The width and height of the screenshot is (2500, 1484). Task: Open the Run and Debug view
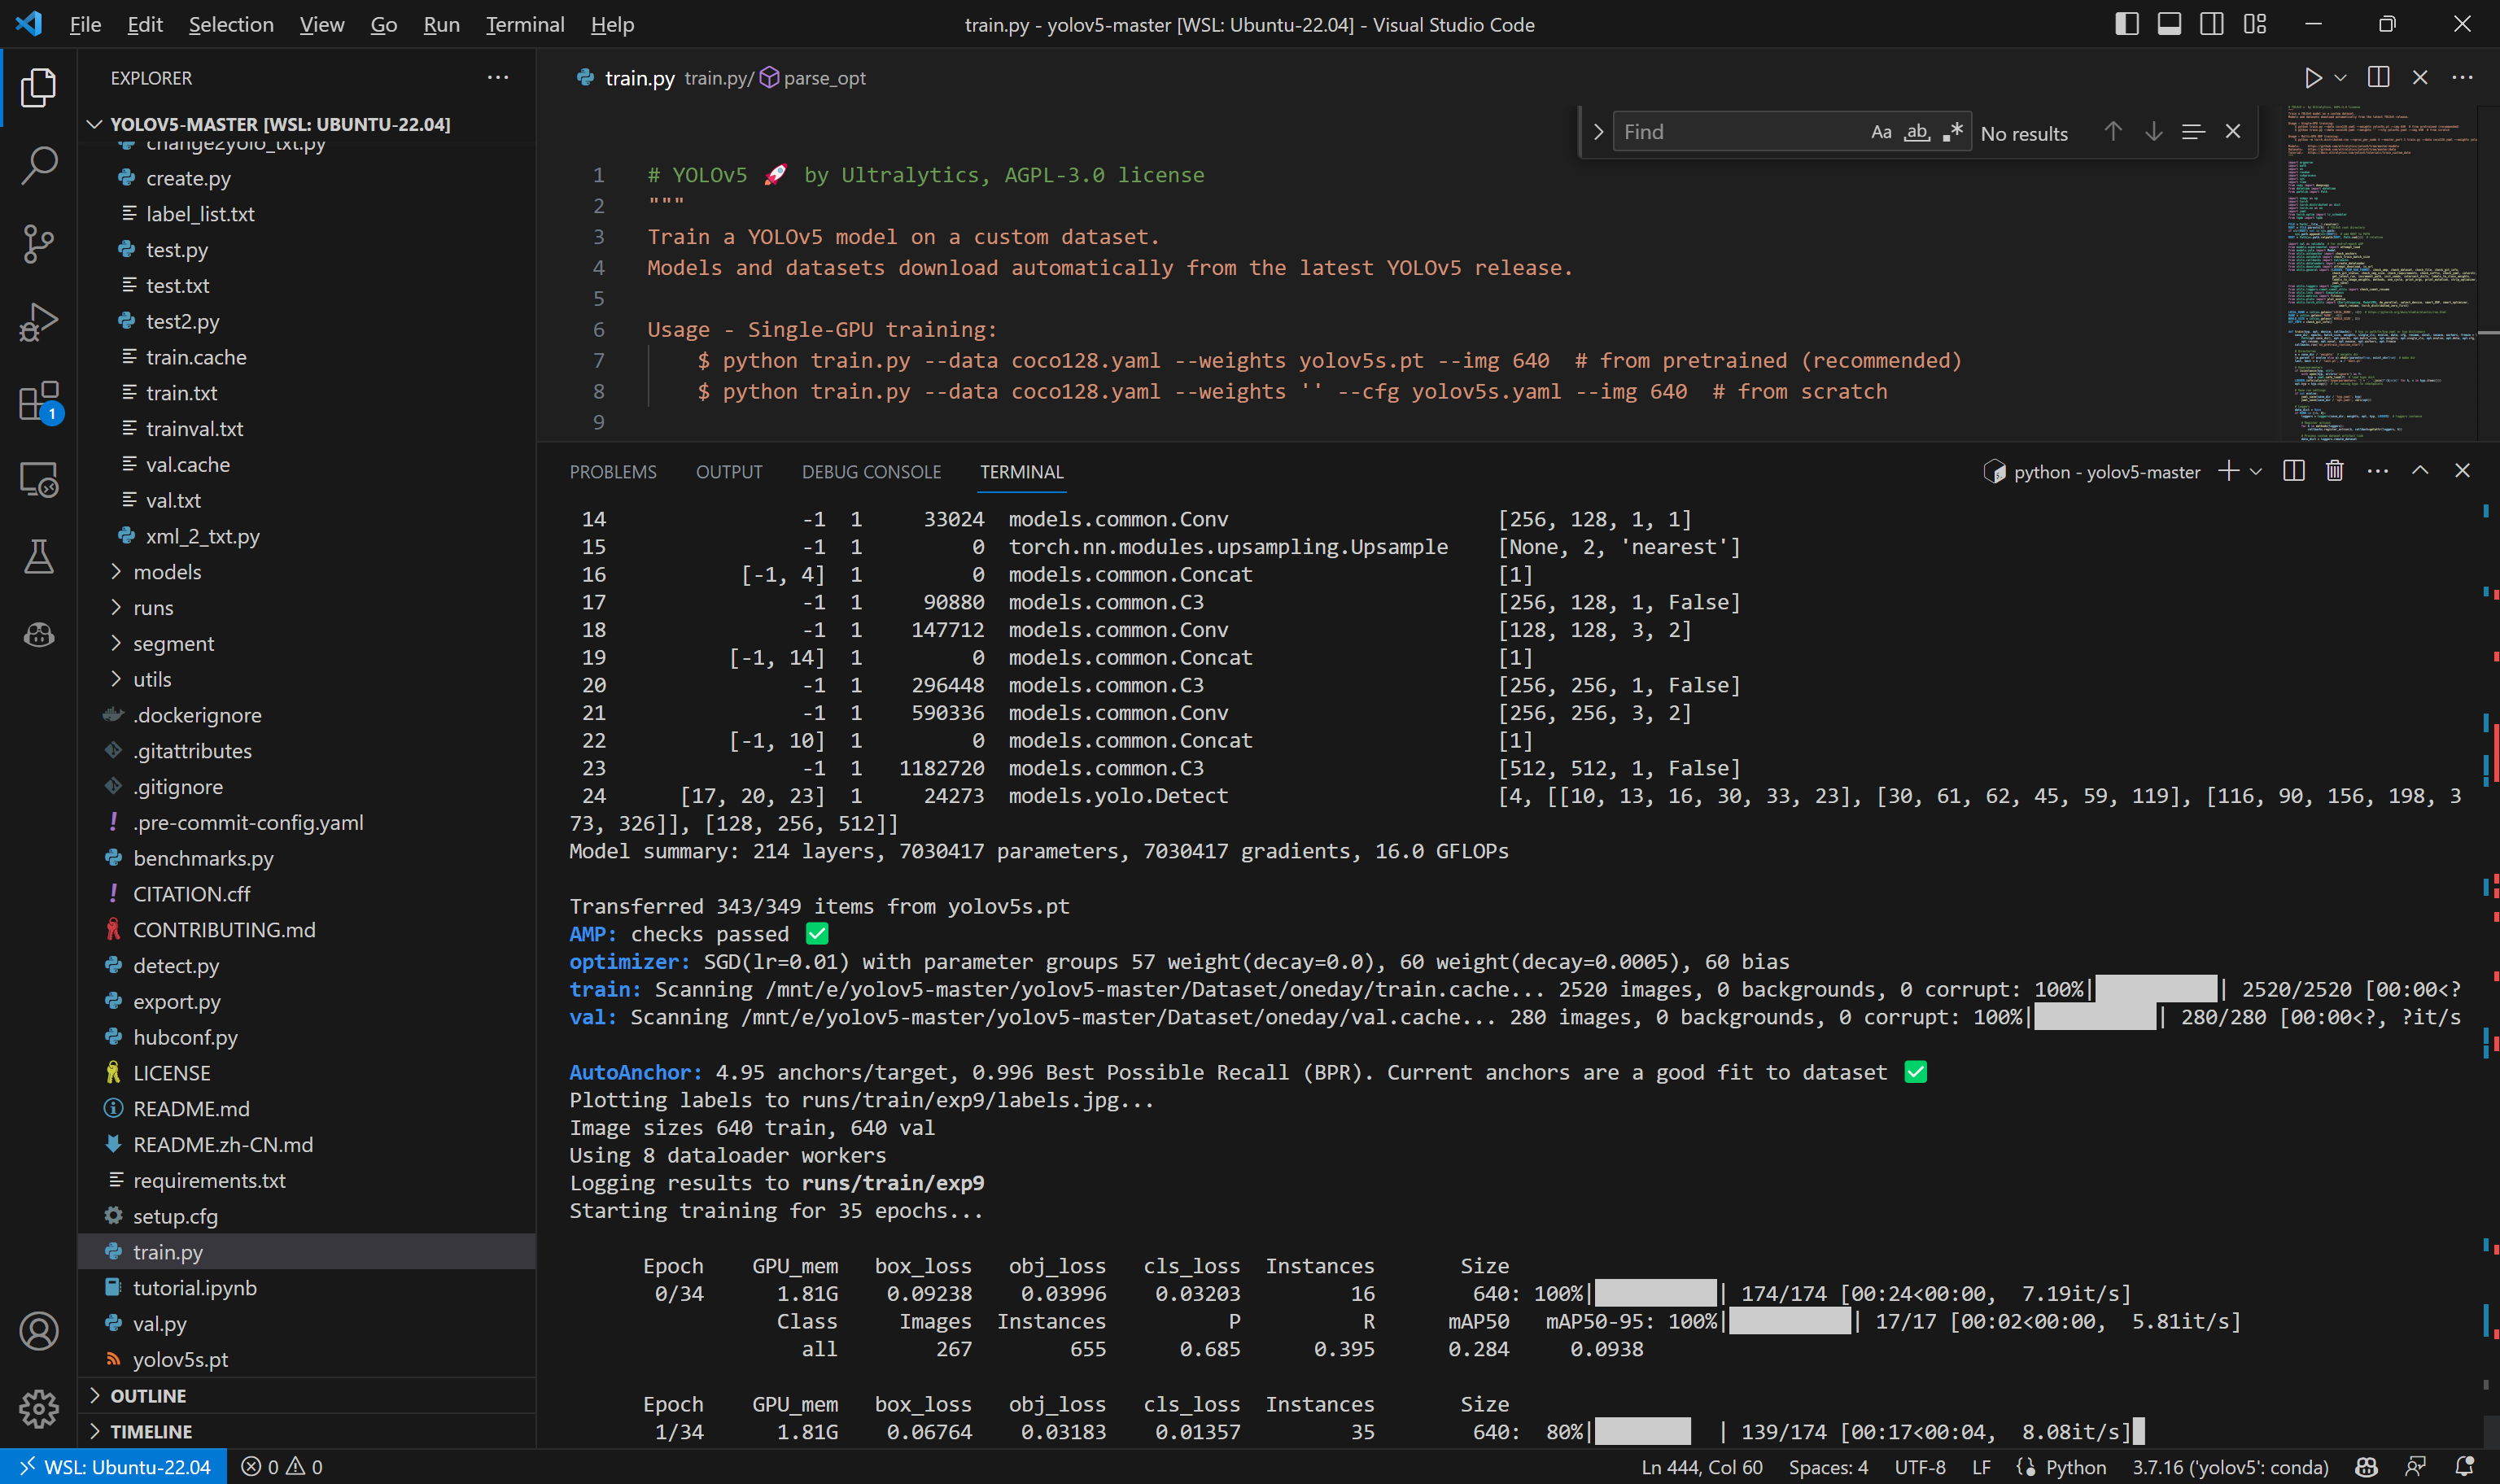pos(38,322)
